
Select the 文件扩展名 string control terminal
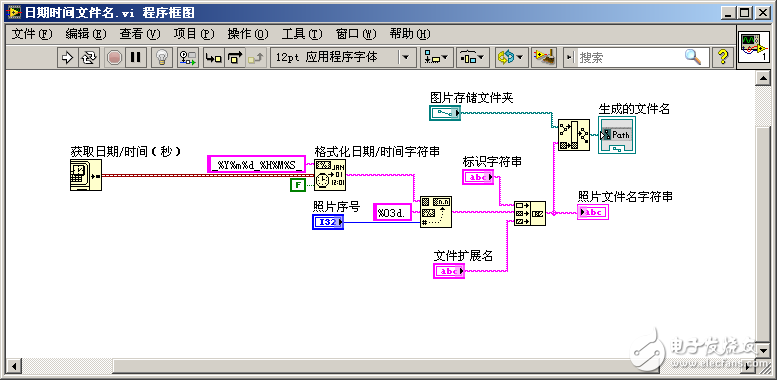(x=449, y=271)
